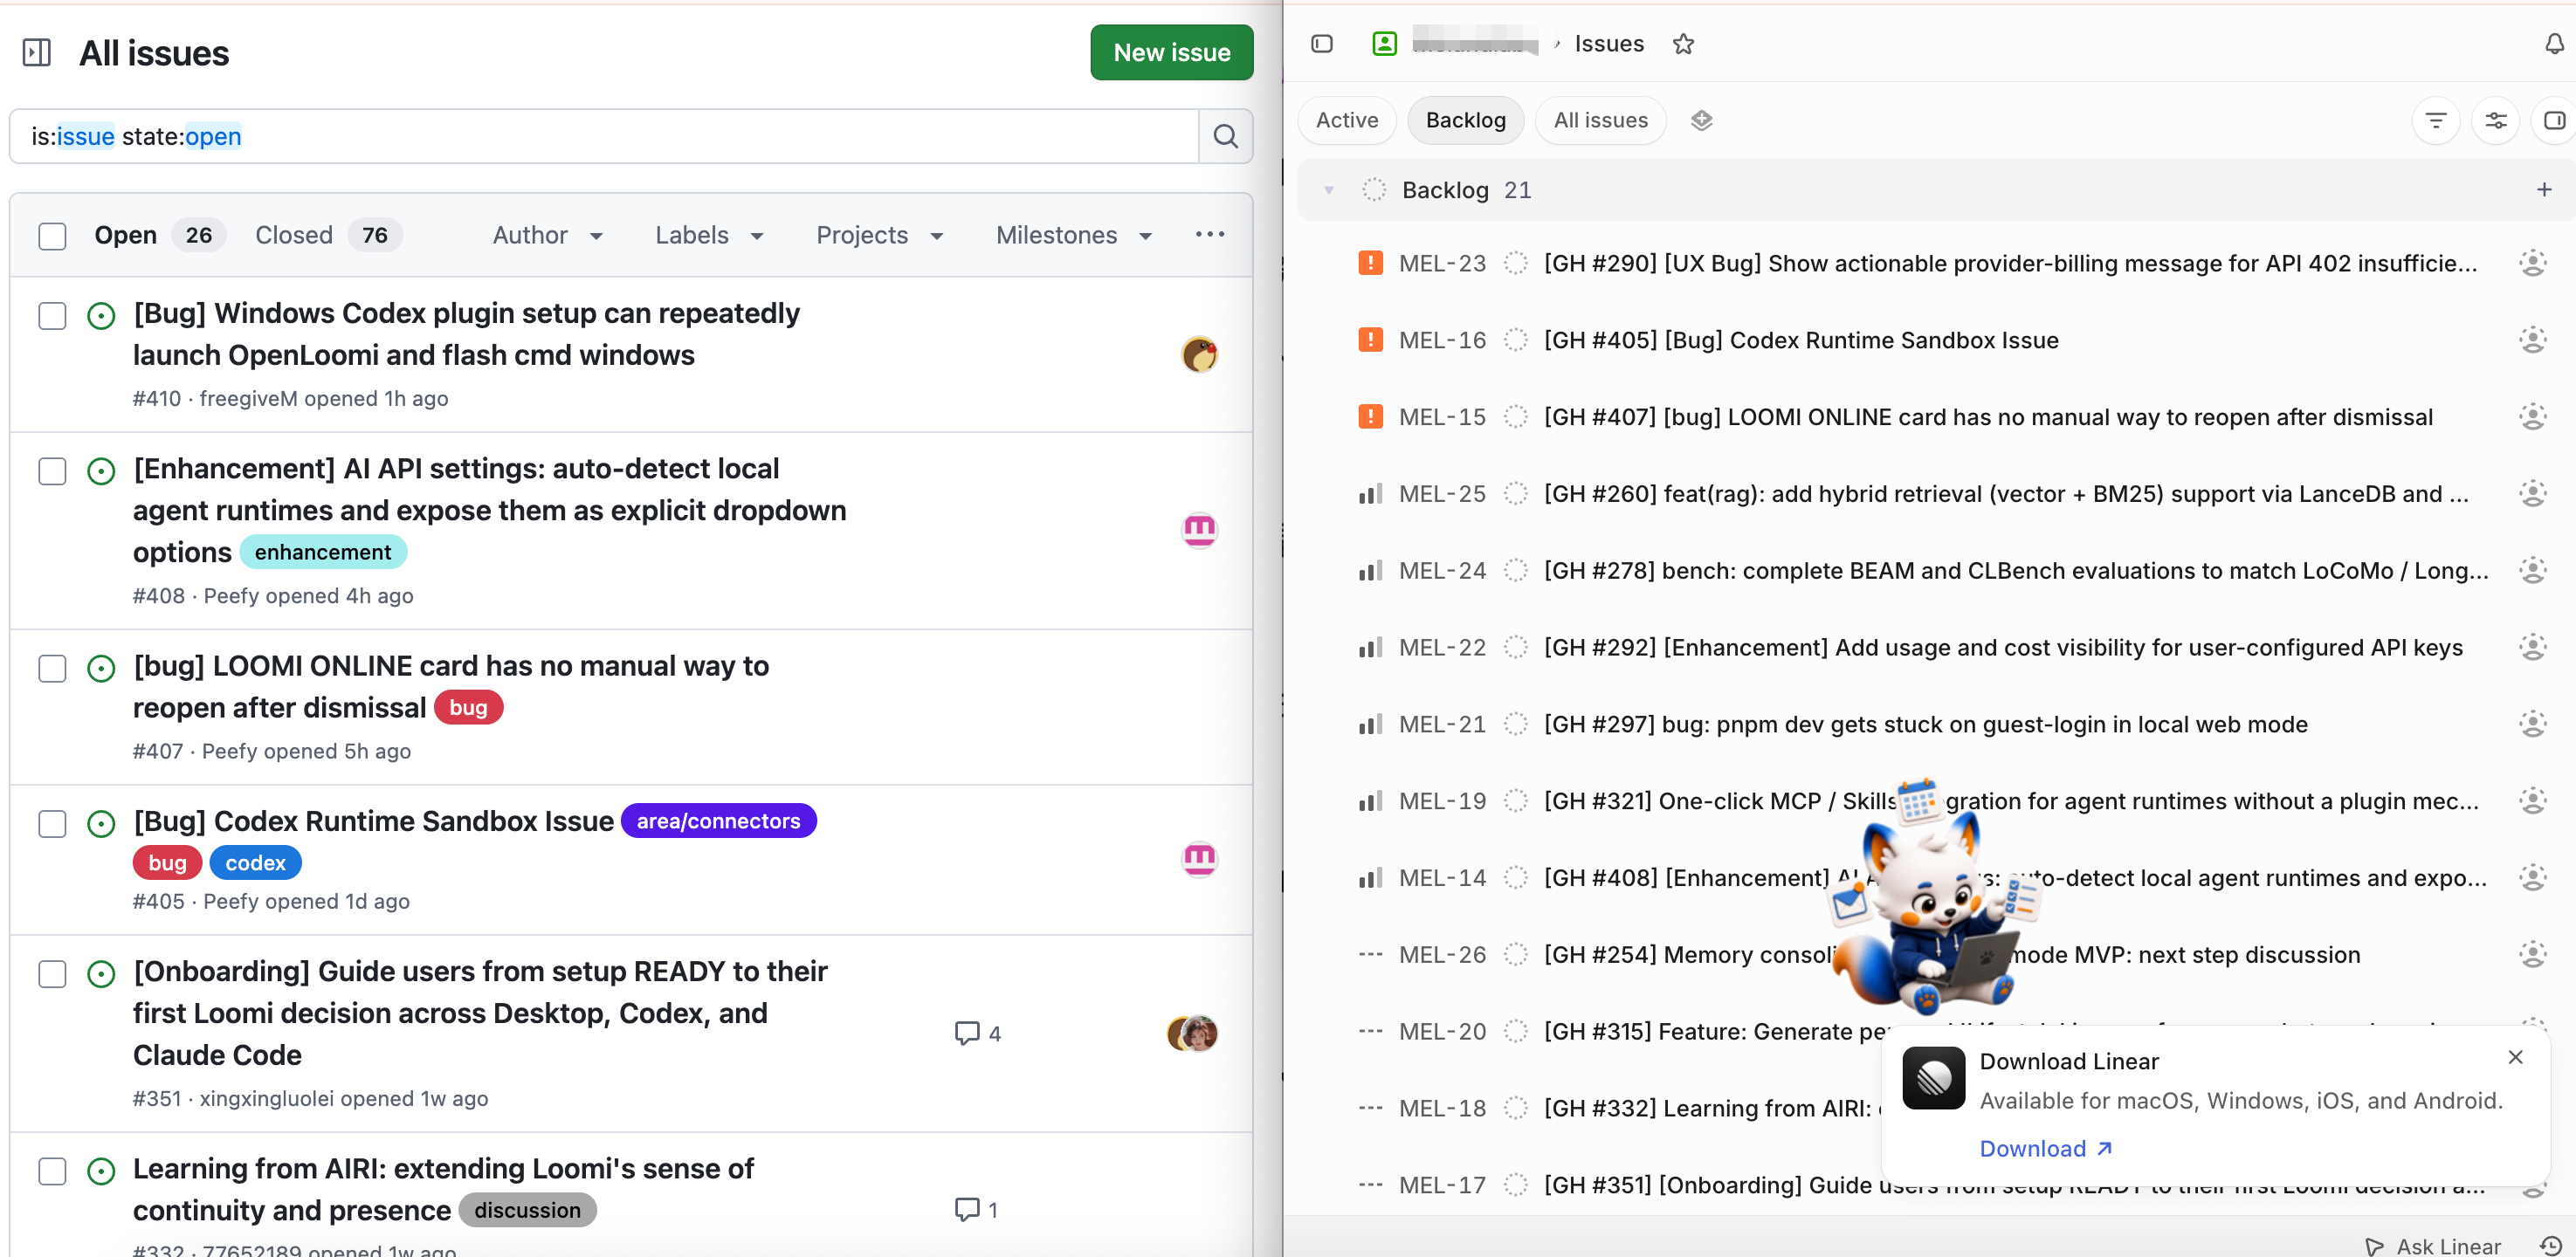
Task: Click the priority bars icon on MEL-25
Action: [x=1370, y=494]
